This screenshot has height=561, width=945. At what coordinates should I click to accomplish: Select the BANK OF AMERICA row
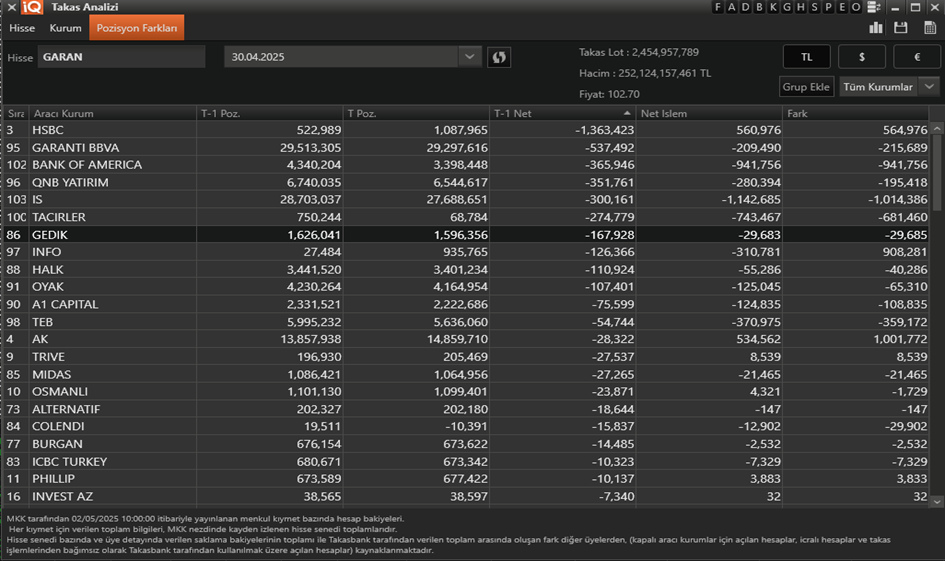(x=466, y=165)
